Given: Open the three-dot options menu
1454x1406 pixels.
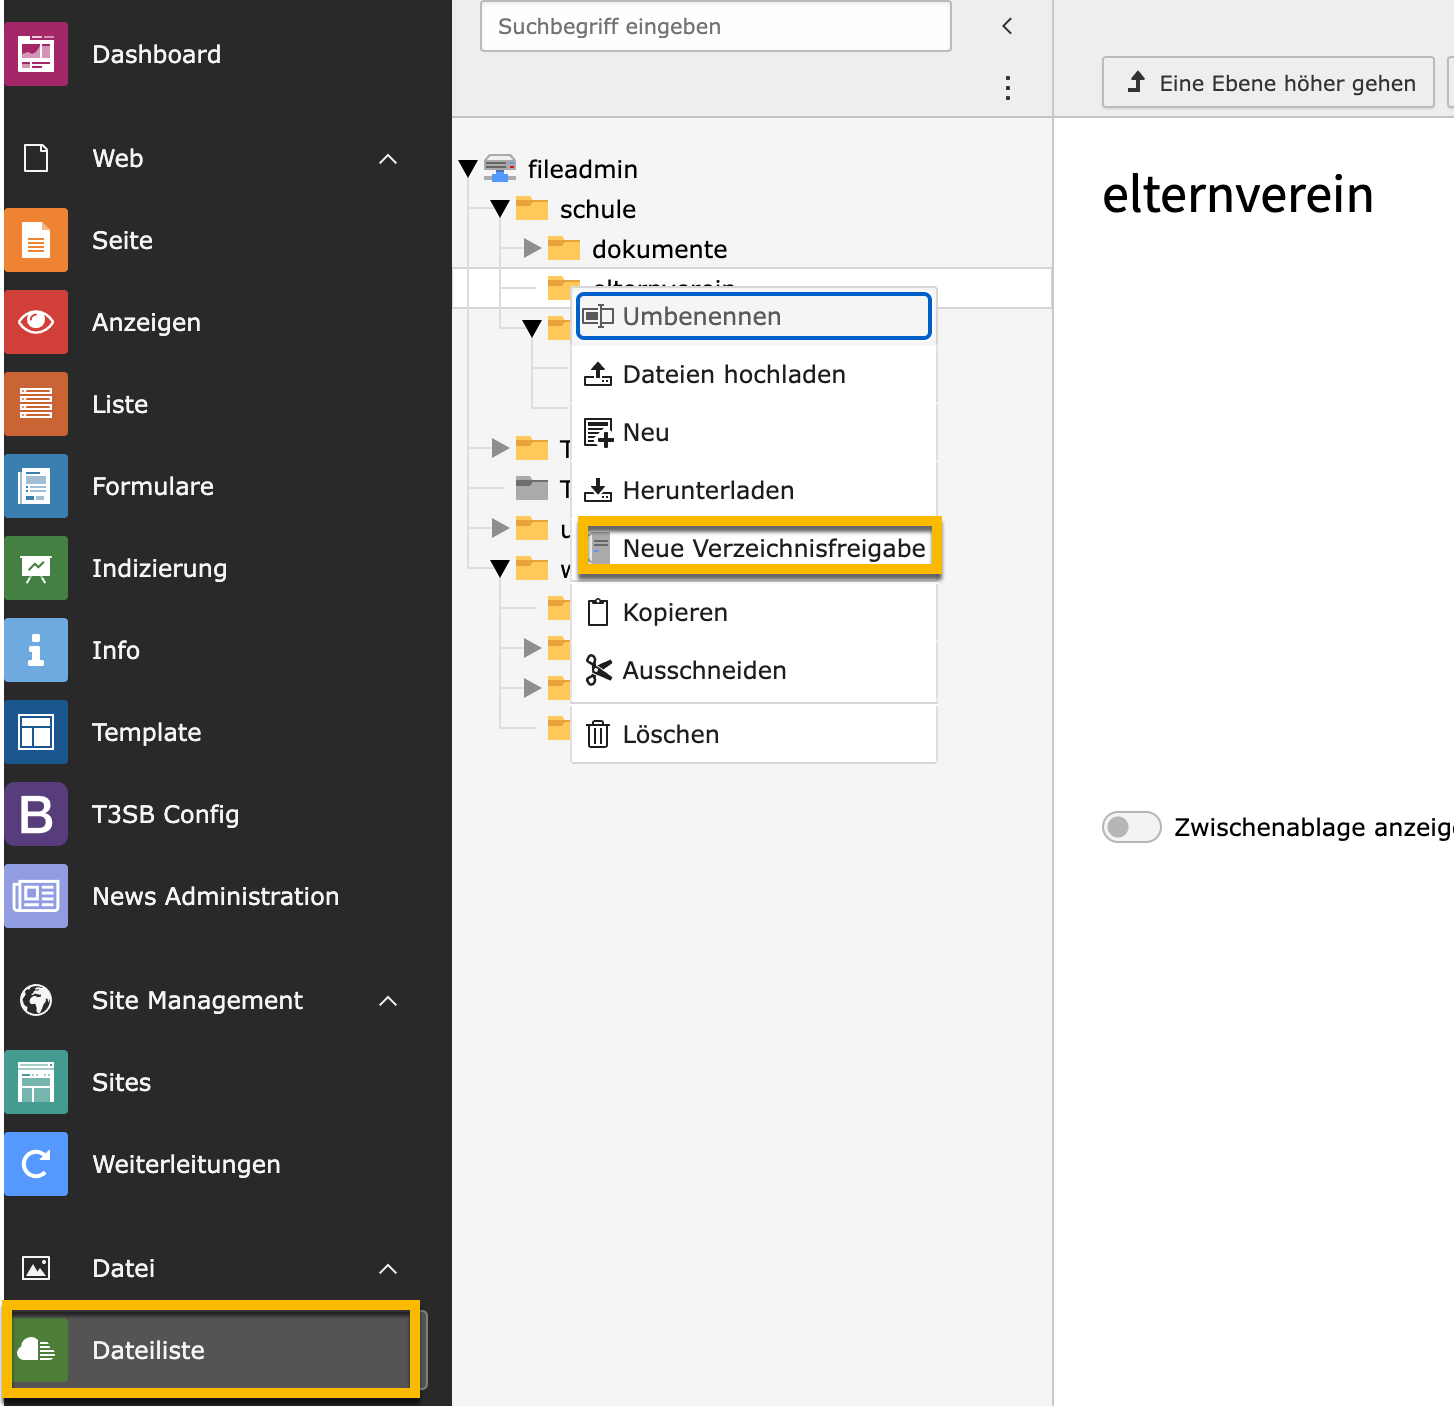Looking at the screenshot, I should (1007, 89).
